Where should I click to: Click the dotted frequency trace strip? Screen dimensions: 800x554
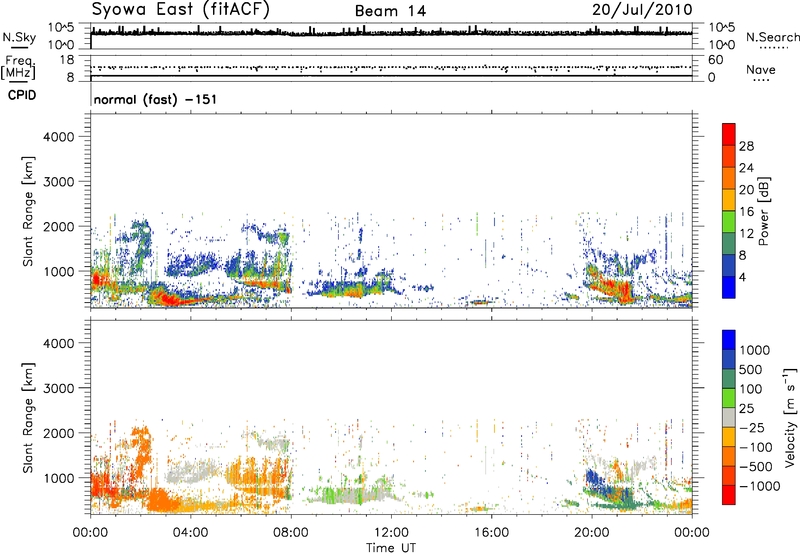click(x=391, y=67)
